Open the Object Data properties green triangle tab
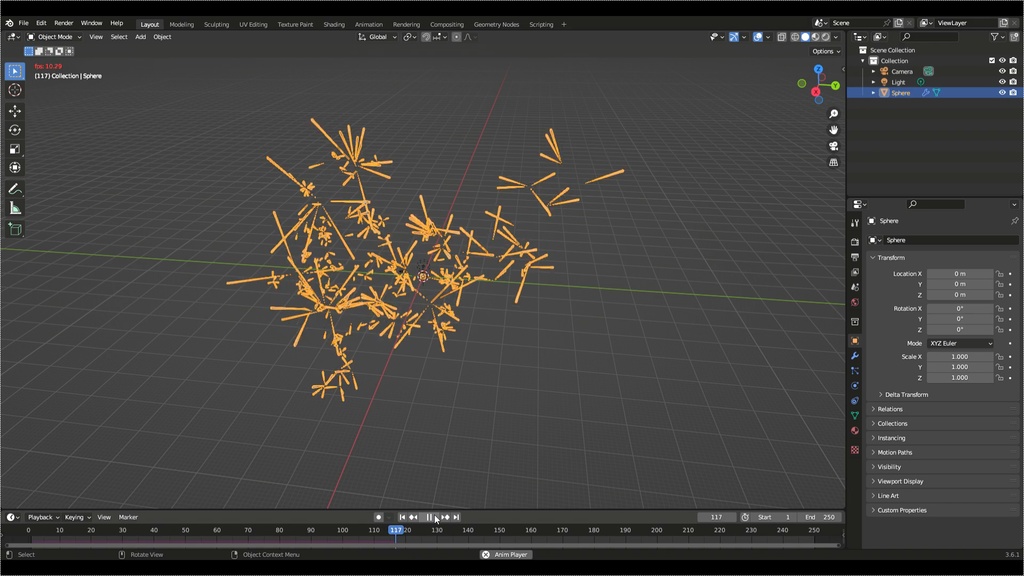The height and width of the screenshot is (576, 1024). tap(855, 416)
